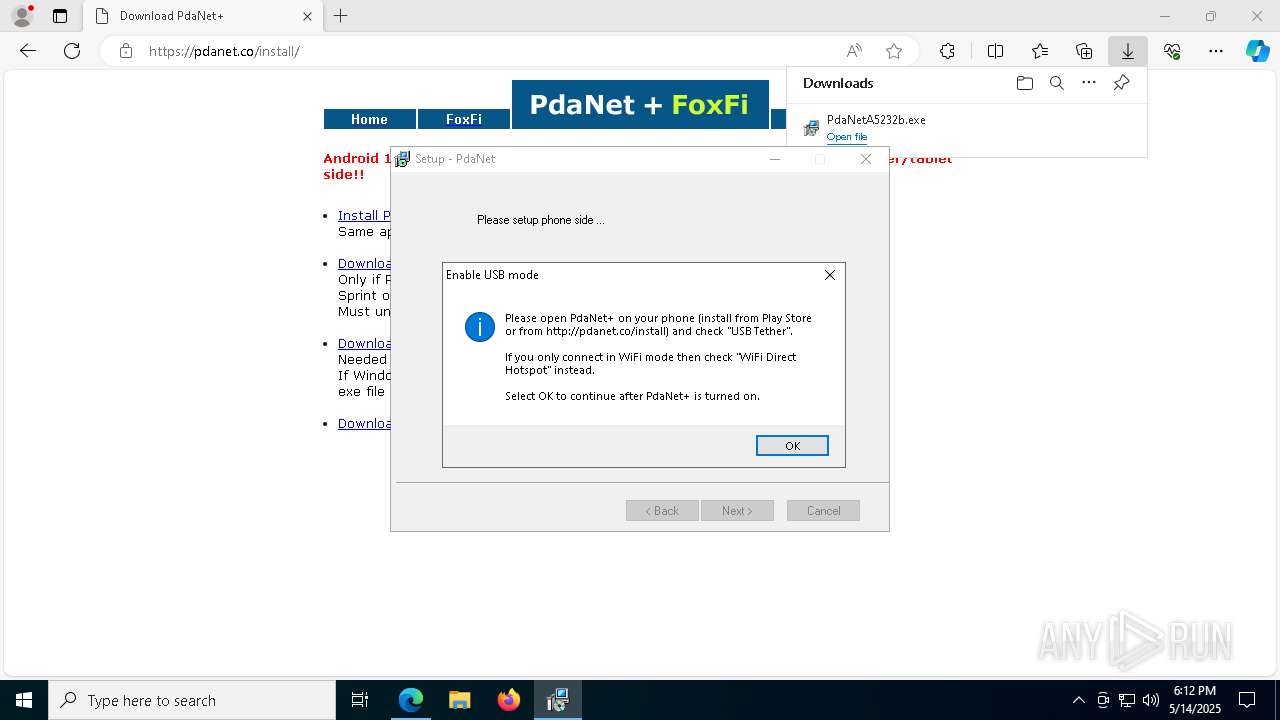
Task: Click the Edge profile avatar
Action: tap(22, 16)
